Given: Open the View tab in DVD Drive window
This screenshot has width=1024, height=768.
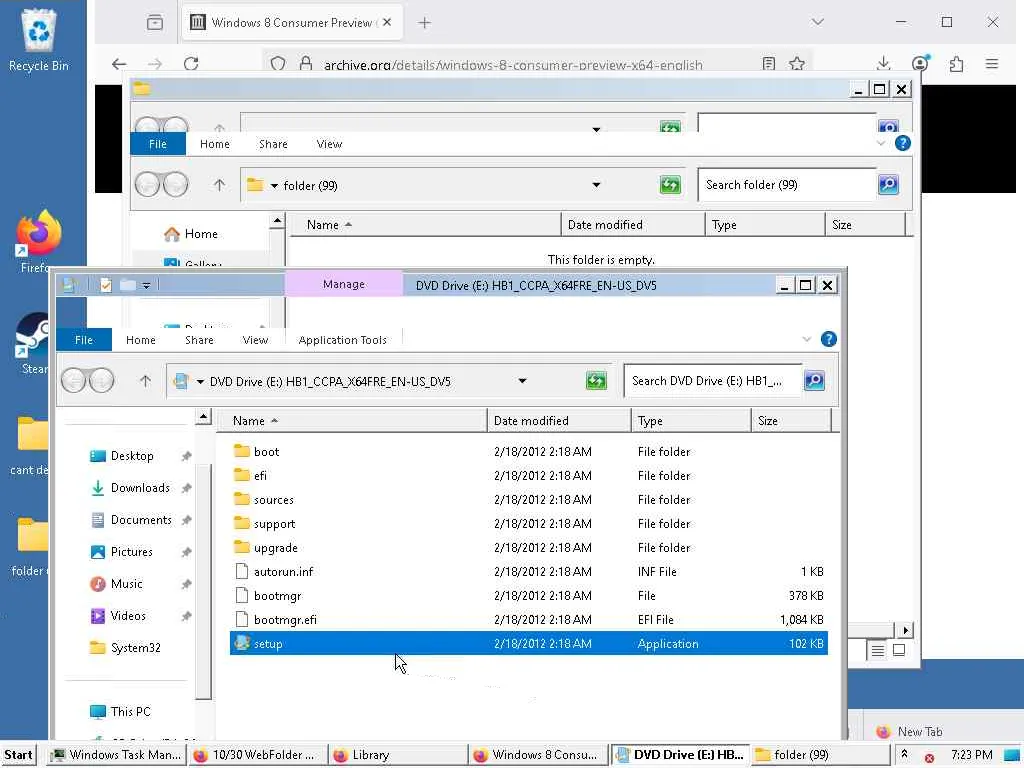Looking at the screenshot, I should 255,340.
